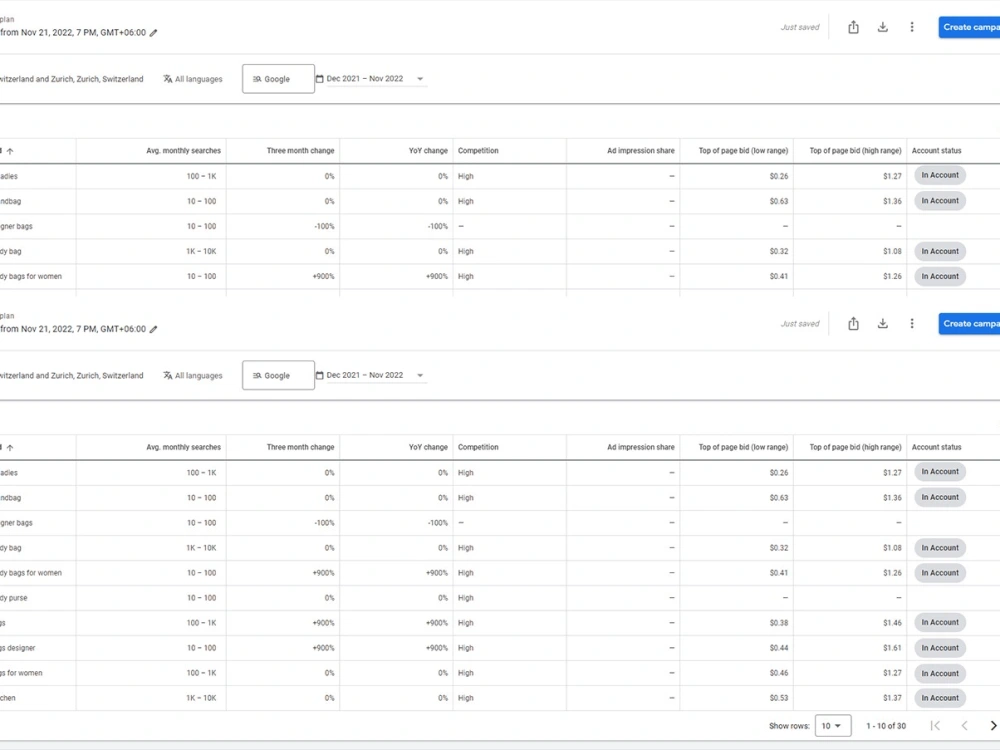Image resolution: width=1000 pixels, height=750 pixels.
Task: Click the sort arrow in the lower table header
Action: (10, 448)
